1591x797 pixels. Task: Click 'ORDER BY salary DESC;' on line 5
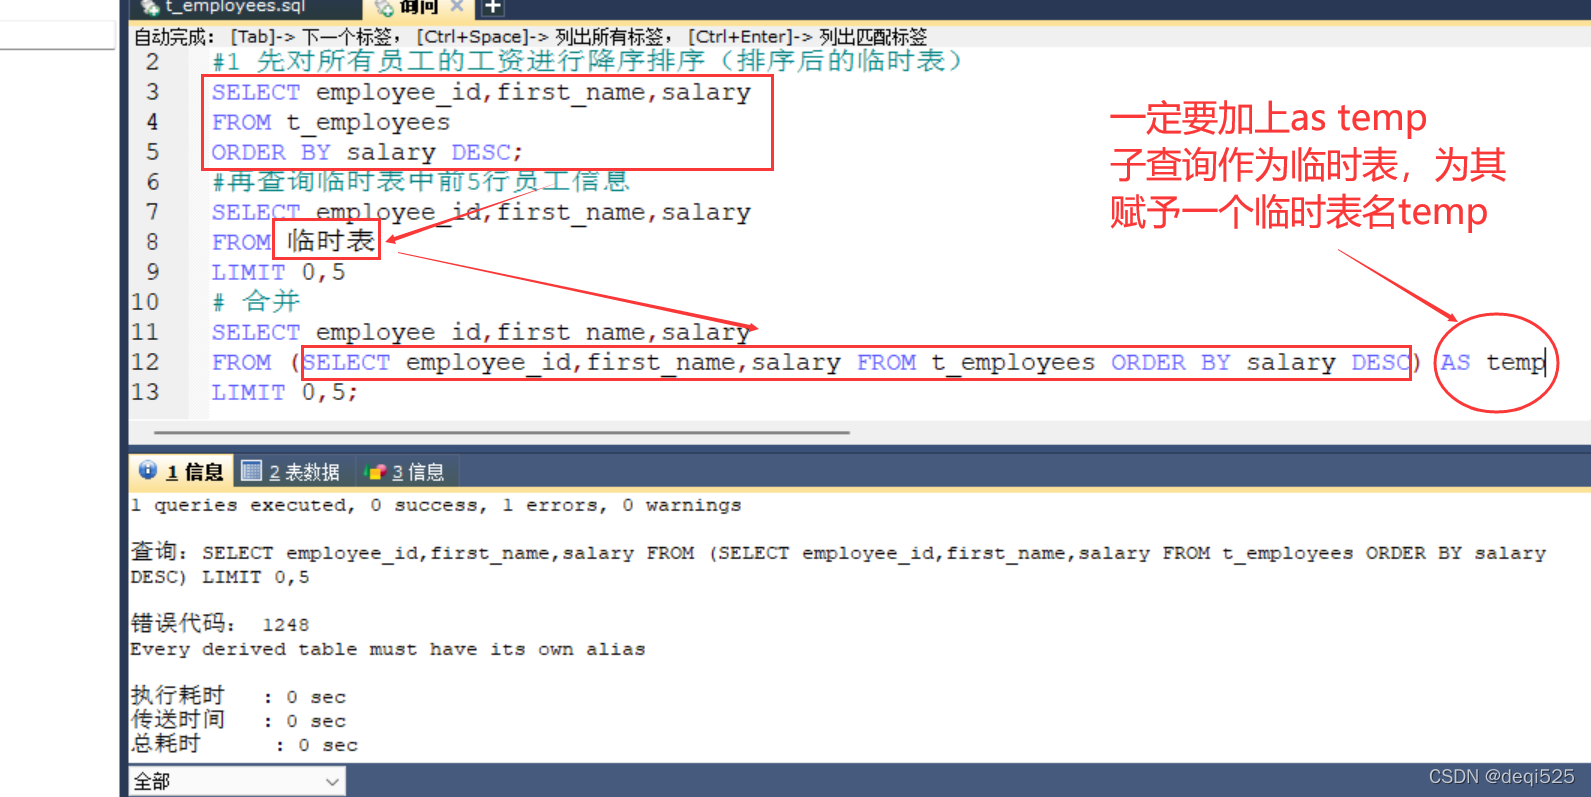coord(367,152)
